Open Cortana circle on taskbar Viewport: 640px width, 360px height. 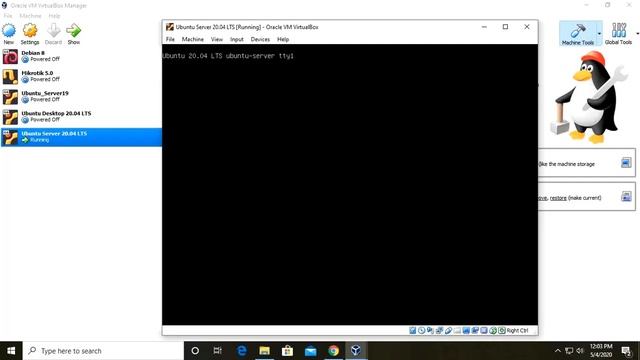(195, 351)
